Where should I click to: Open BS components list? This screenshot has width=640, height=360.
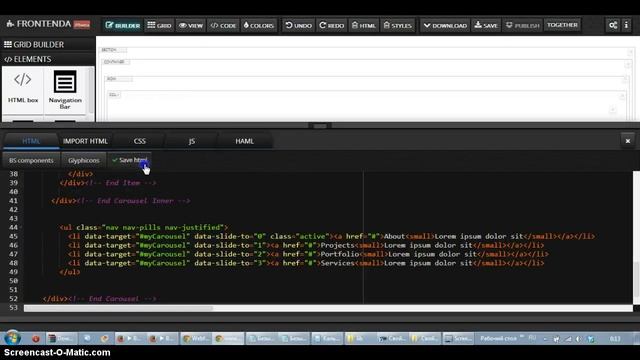[31, 160]
